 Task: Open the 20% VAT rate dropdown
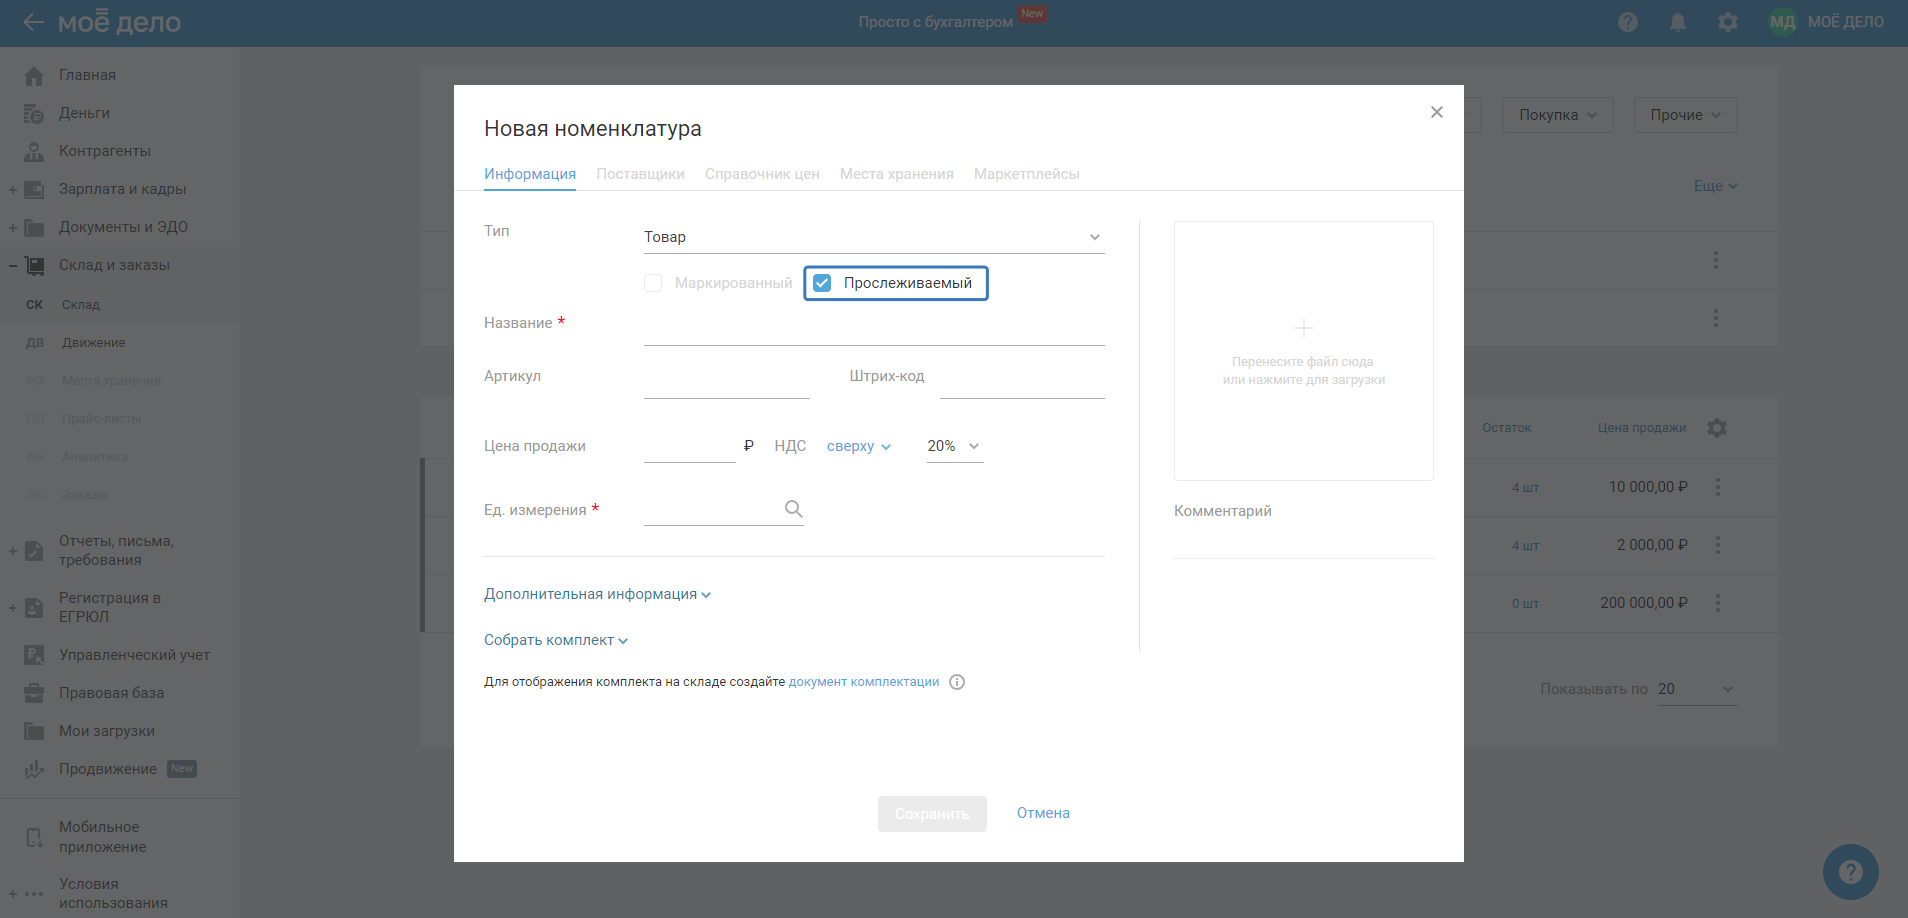click(x=954, y=446)
